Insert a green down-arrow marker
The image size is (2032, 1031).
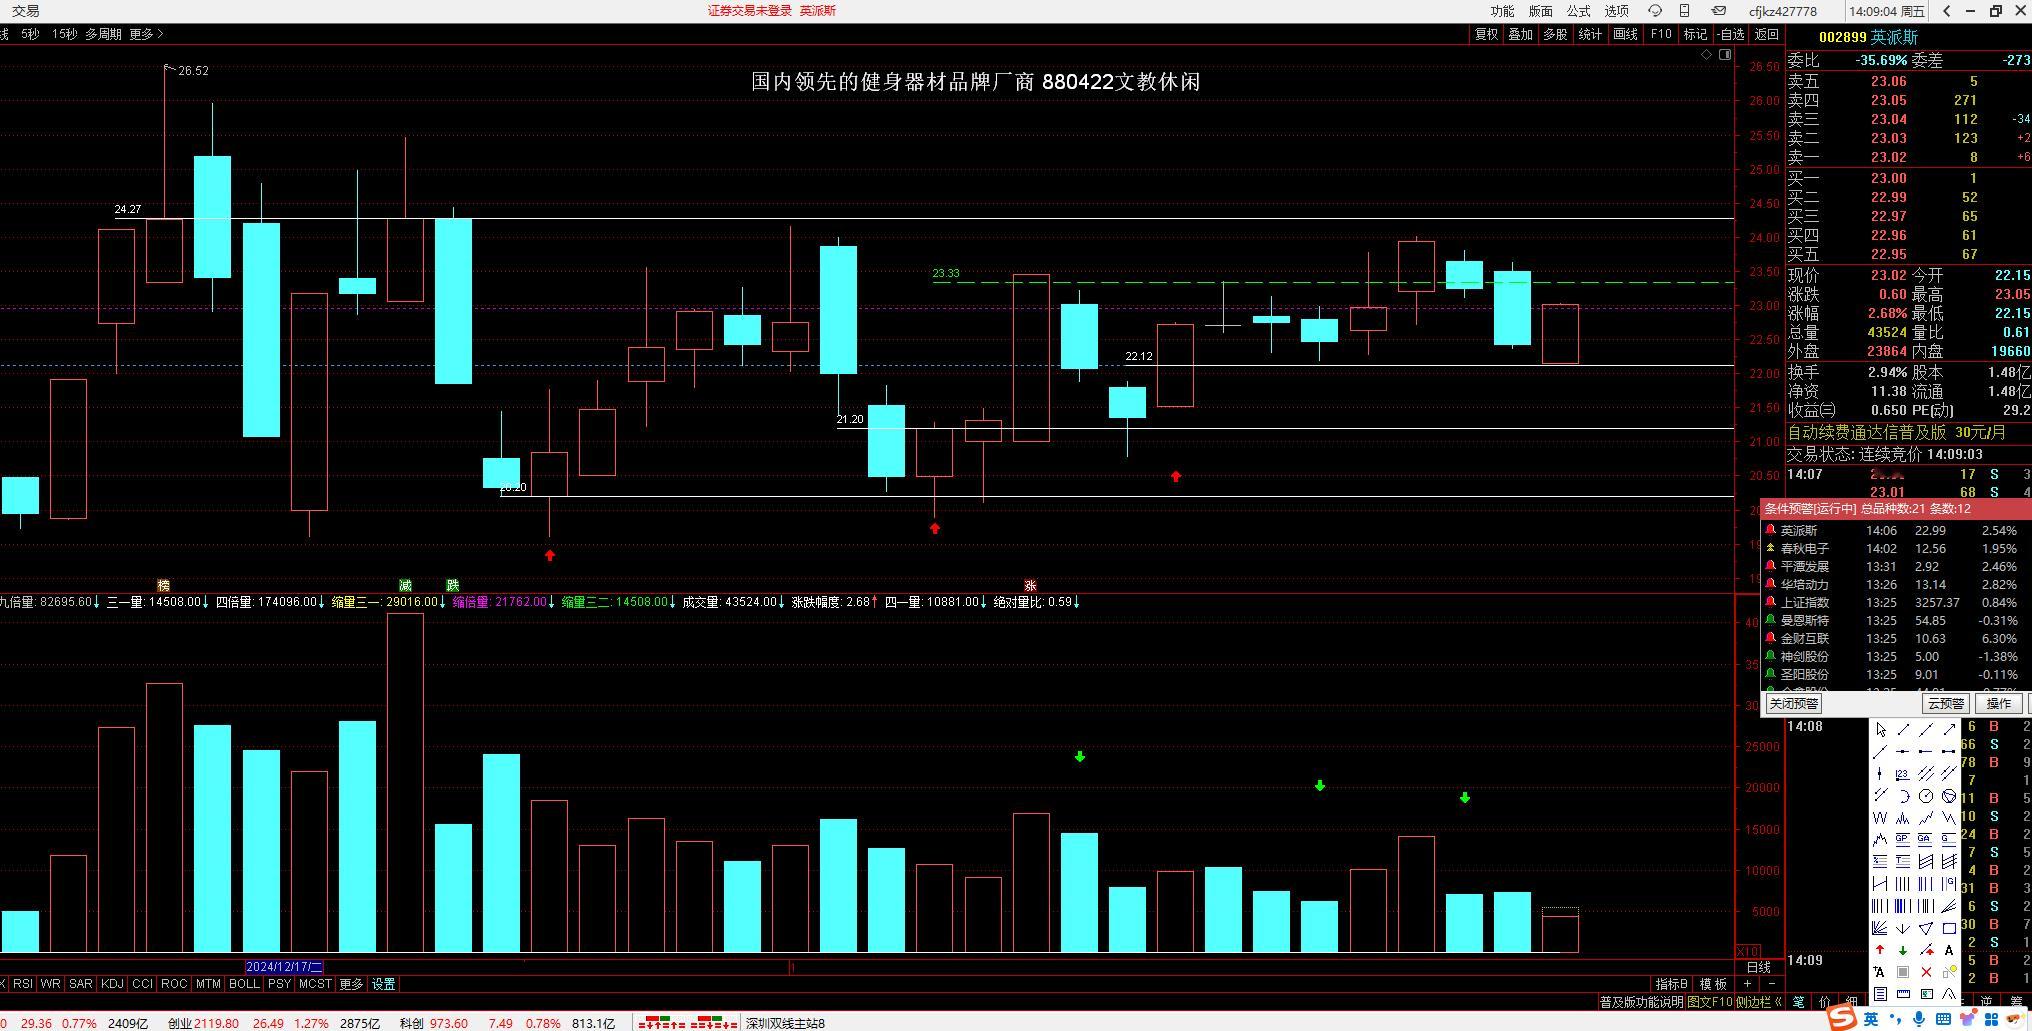coord(1903,950)
